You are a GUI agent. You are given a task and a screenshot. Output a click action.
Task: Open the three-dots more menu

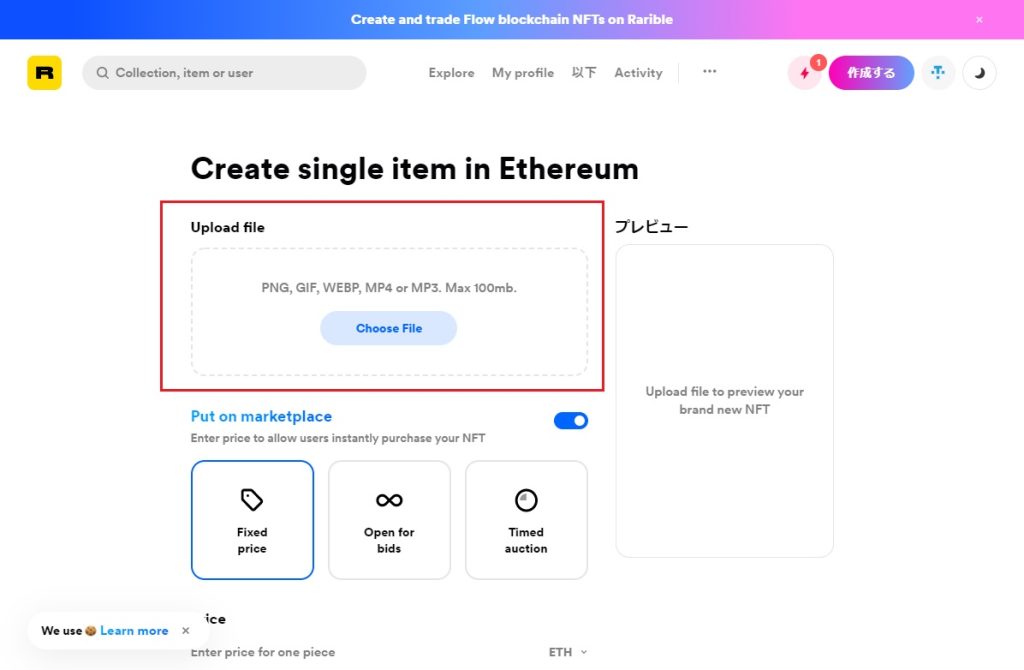click(710, 71)
